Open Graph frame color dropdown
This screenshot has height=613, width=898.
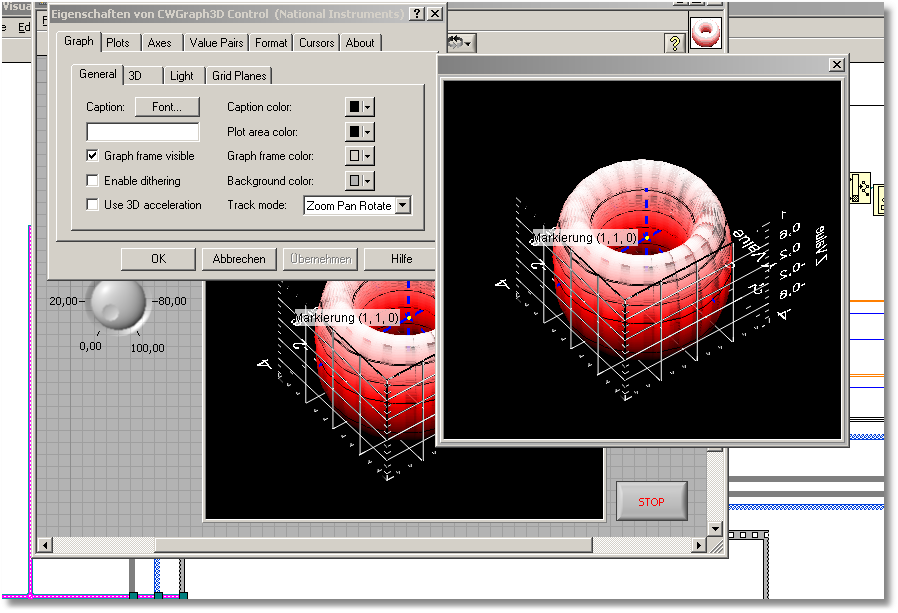pyautogui.click(x=360, y=156)
